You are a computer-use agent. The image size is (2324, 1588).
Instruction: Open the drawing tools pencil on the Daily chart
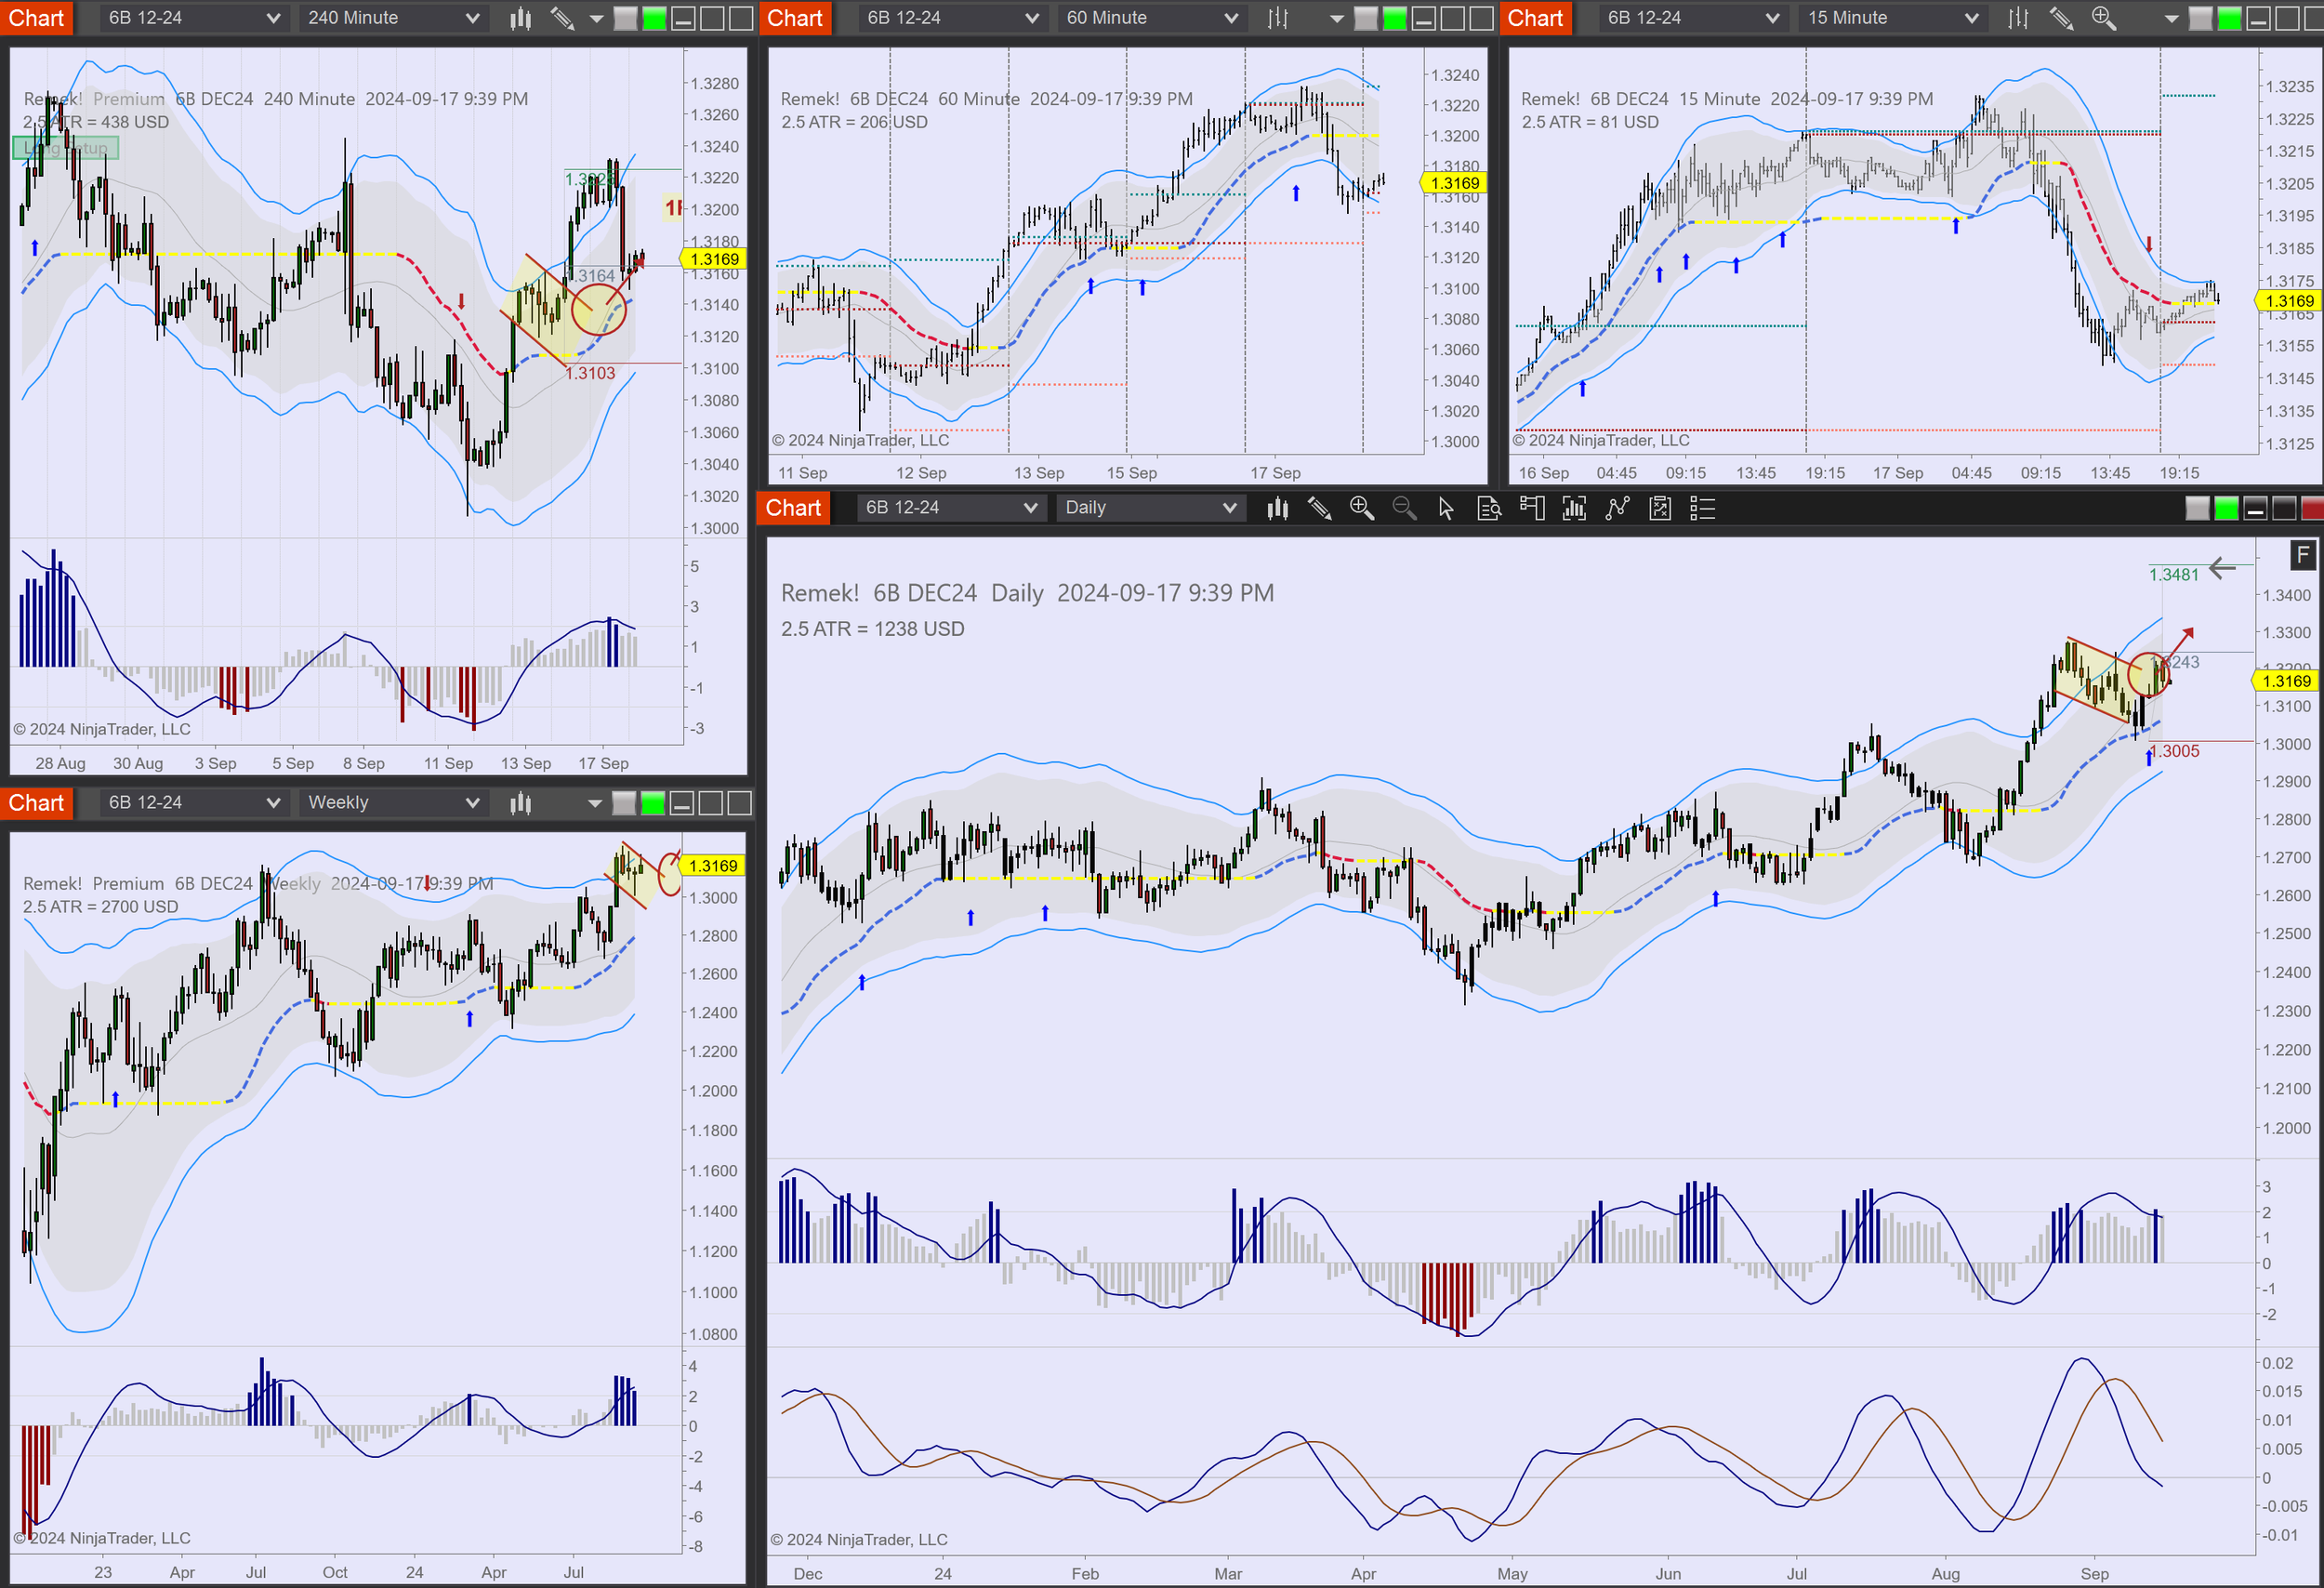tap(1319, 509)
